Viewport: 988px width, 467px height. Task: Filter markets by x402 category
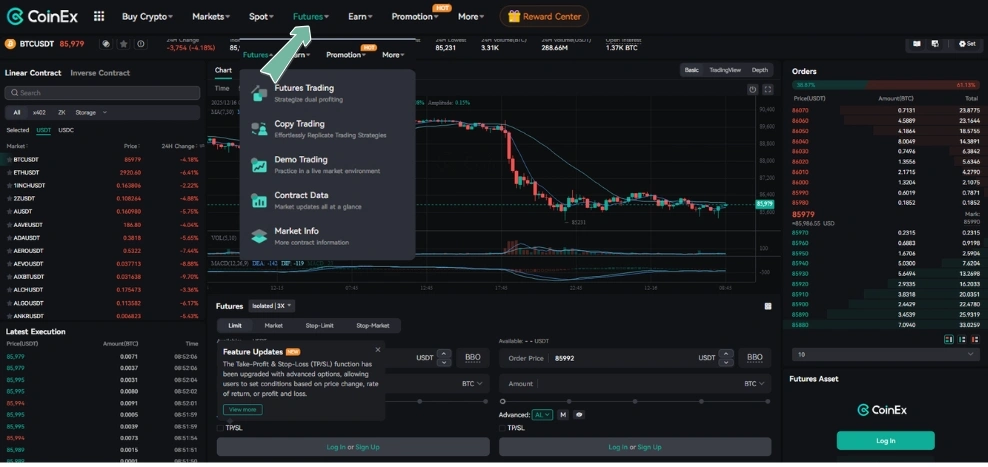[x=39, y=112]
